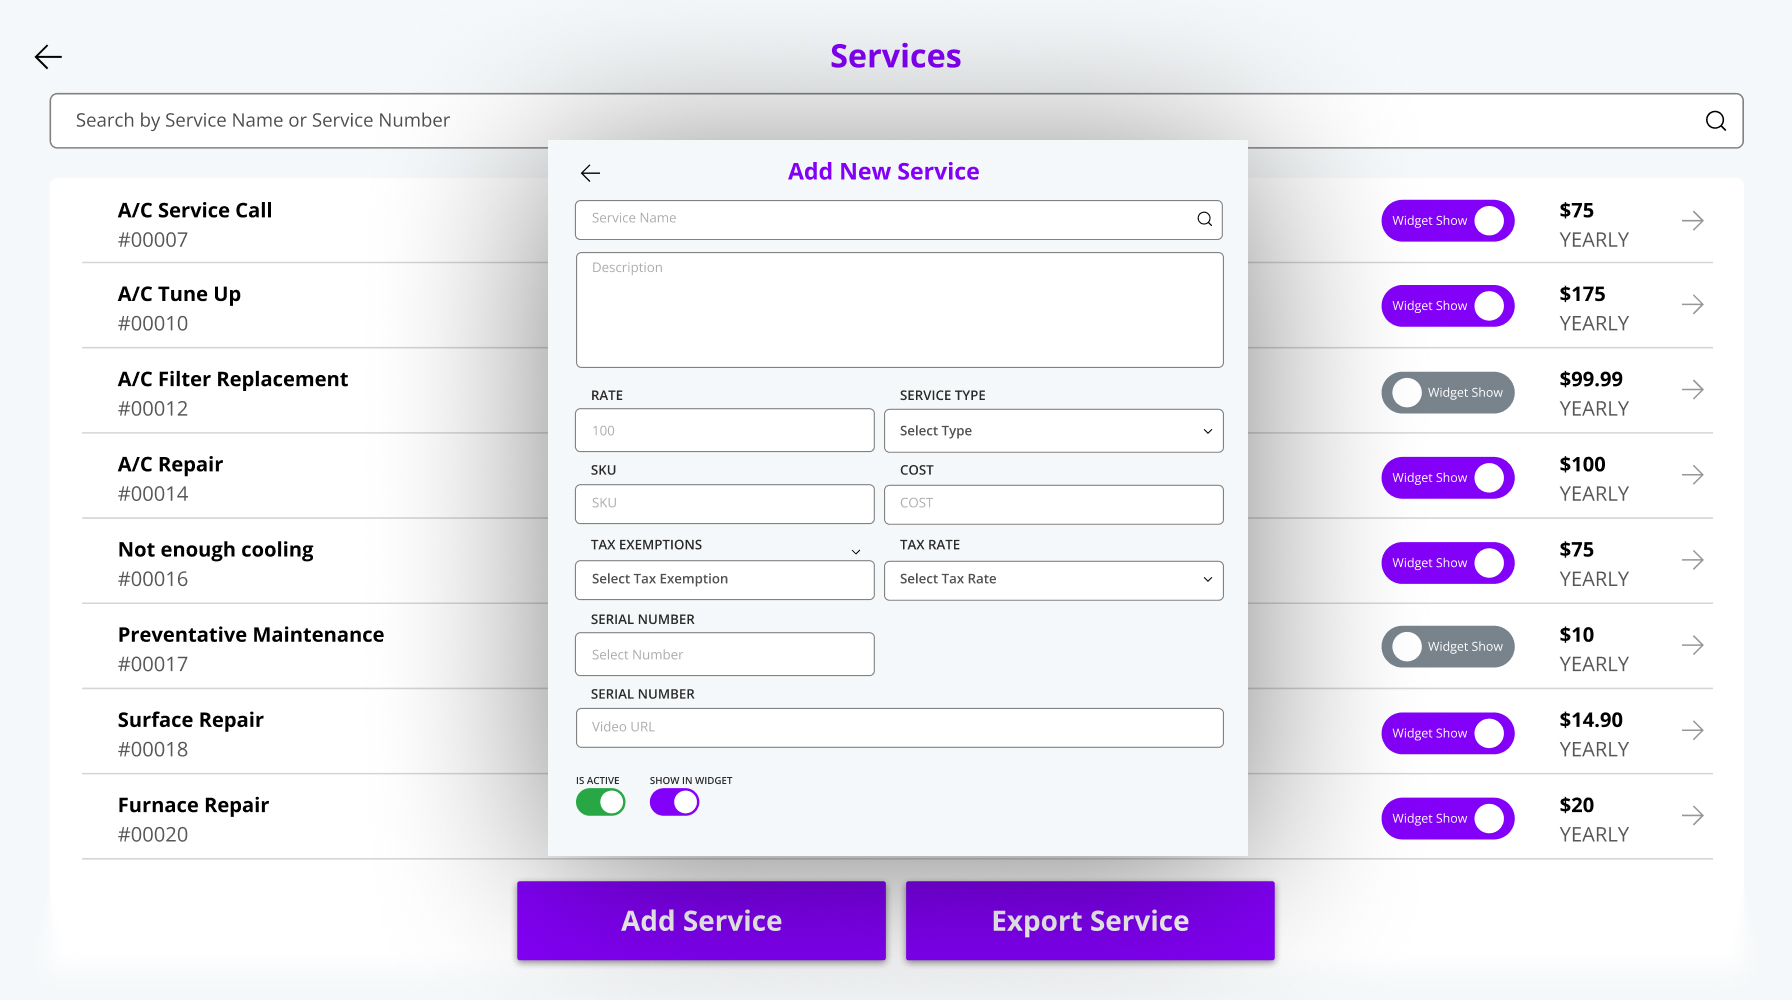
Task: Click the Export Service button
Action: coord(1089,921)
